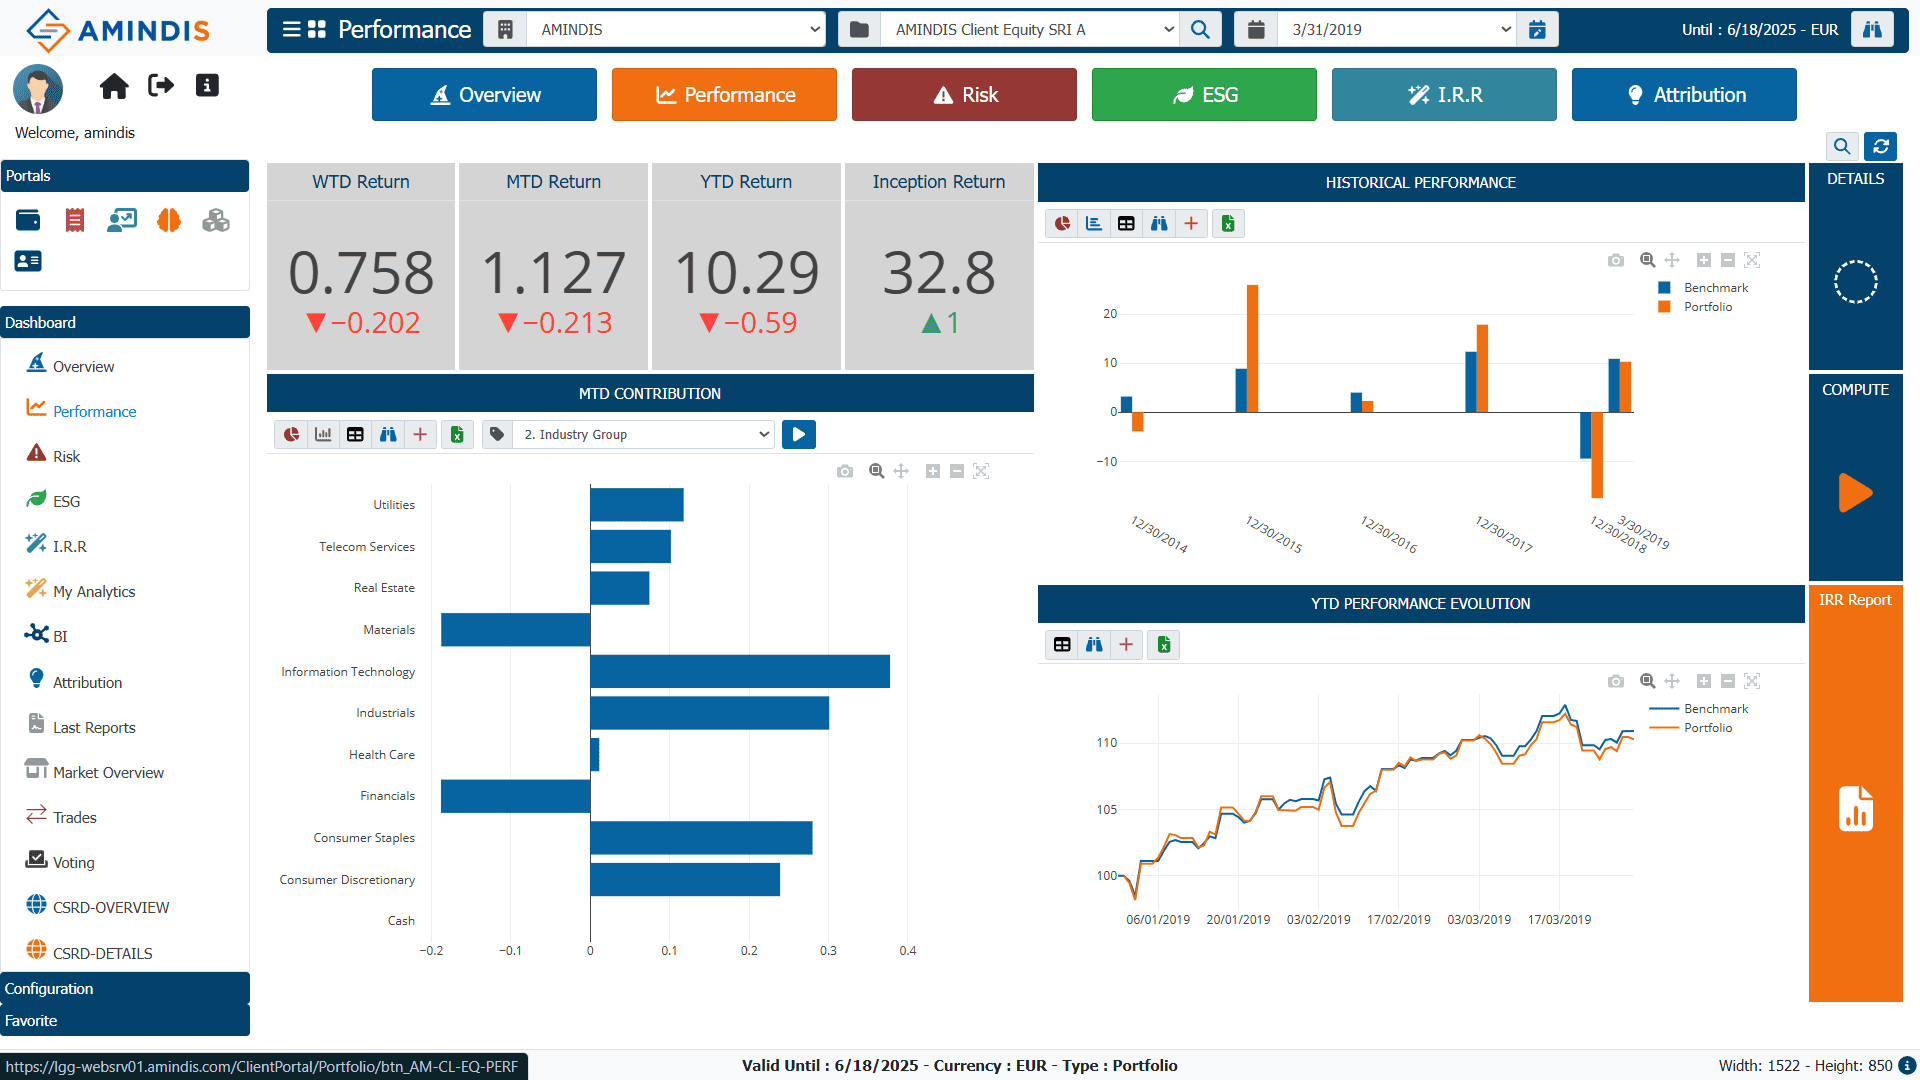Click the IRR Report document icon
Screen dimensions: 1920x1080
(1856, 809)
